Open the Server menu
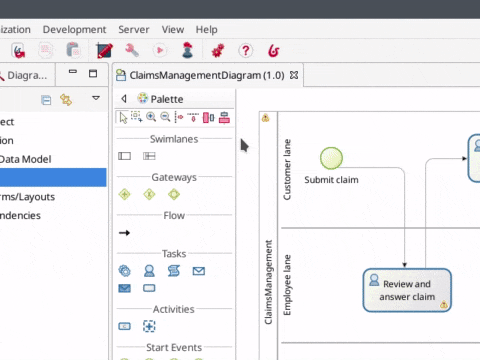 coord(134,29)
